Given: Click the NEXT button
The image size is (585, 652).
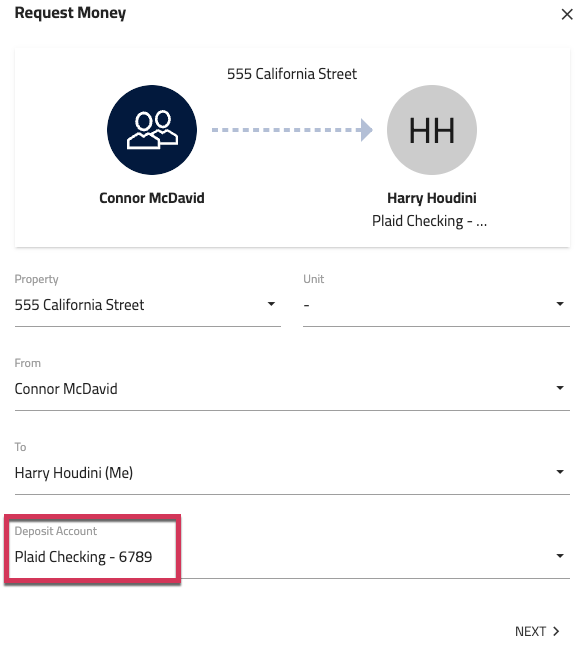Looking at the screenshot, I should [537, 631].
